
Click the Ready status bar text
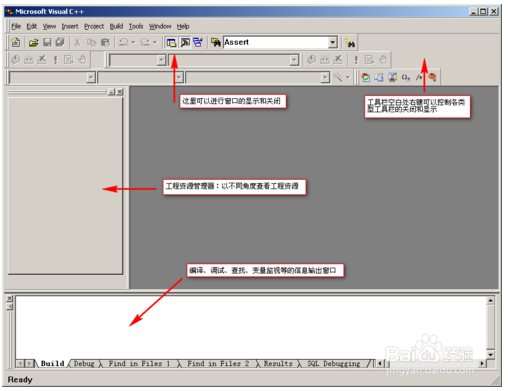click(20, 380)
